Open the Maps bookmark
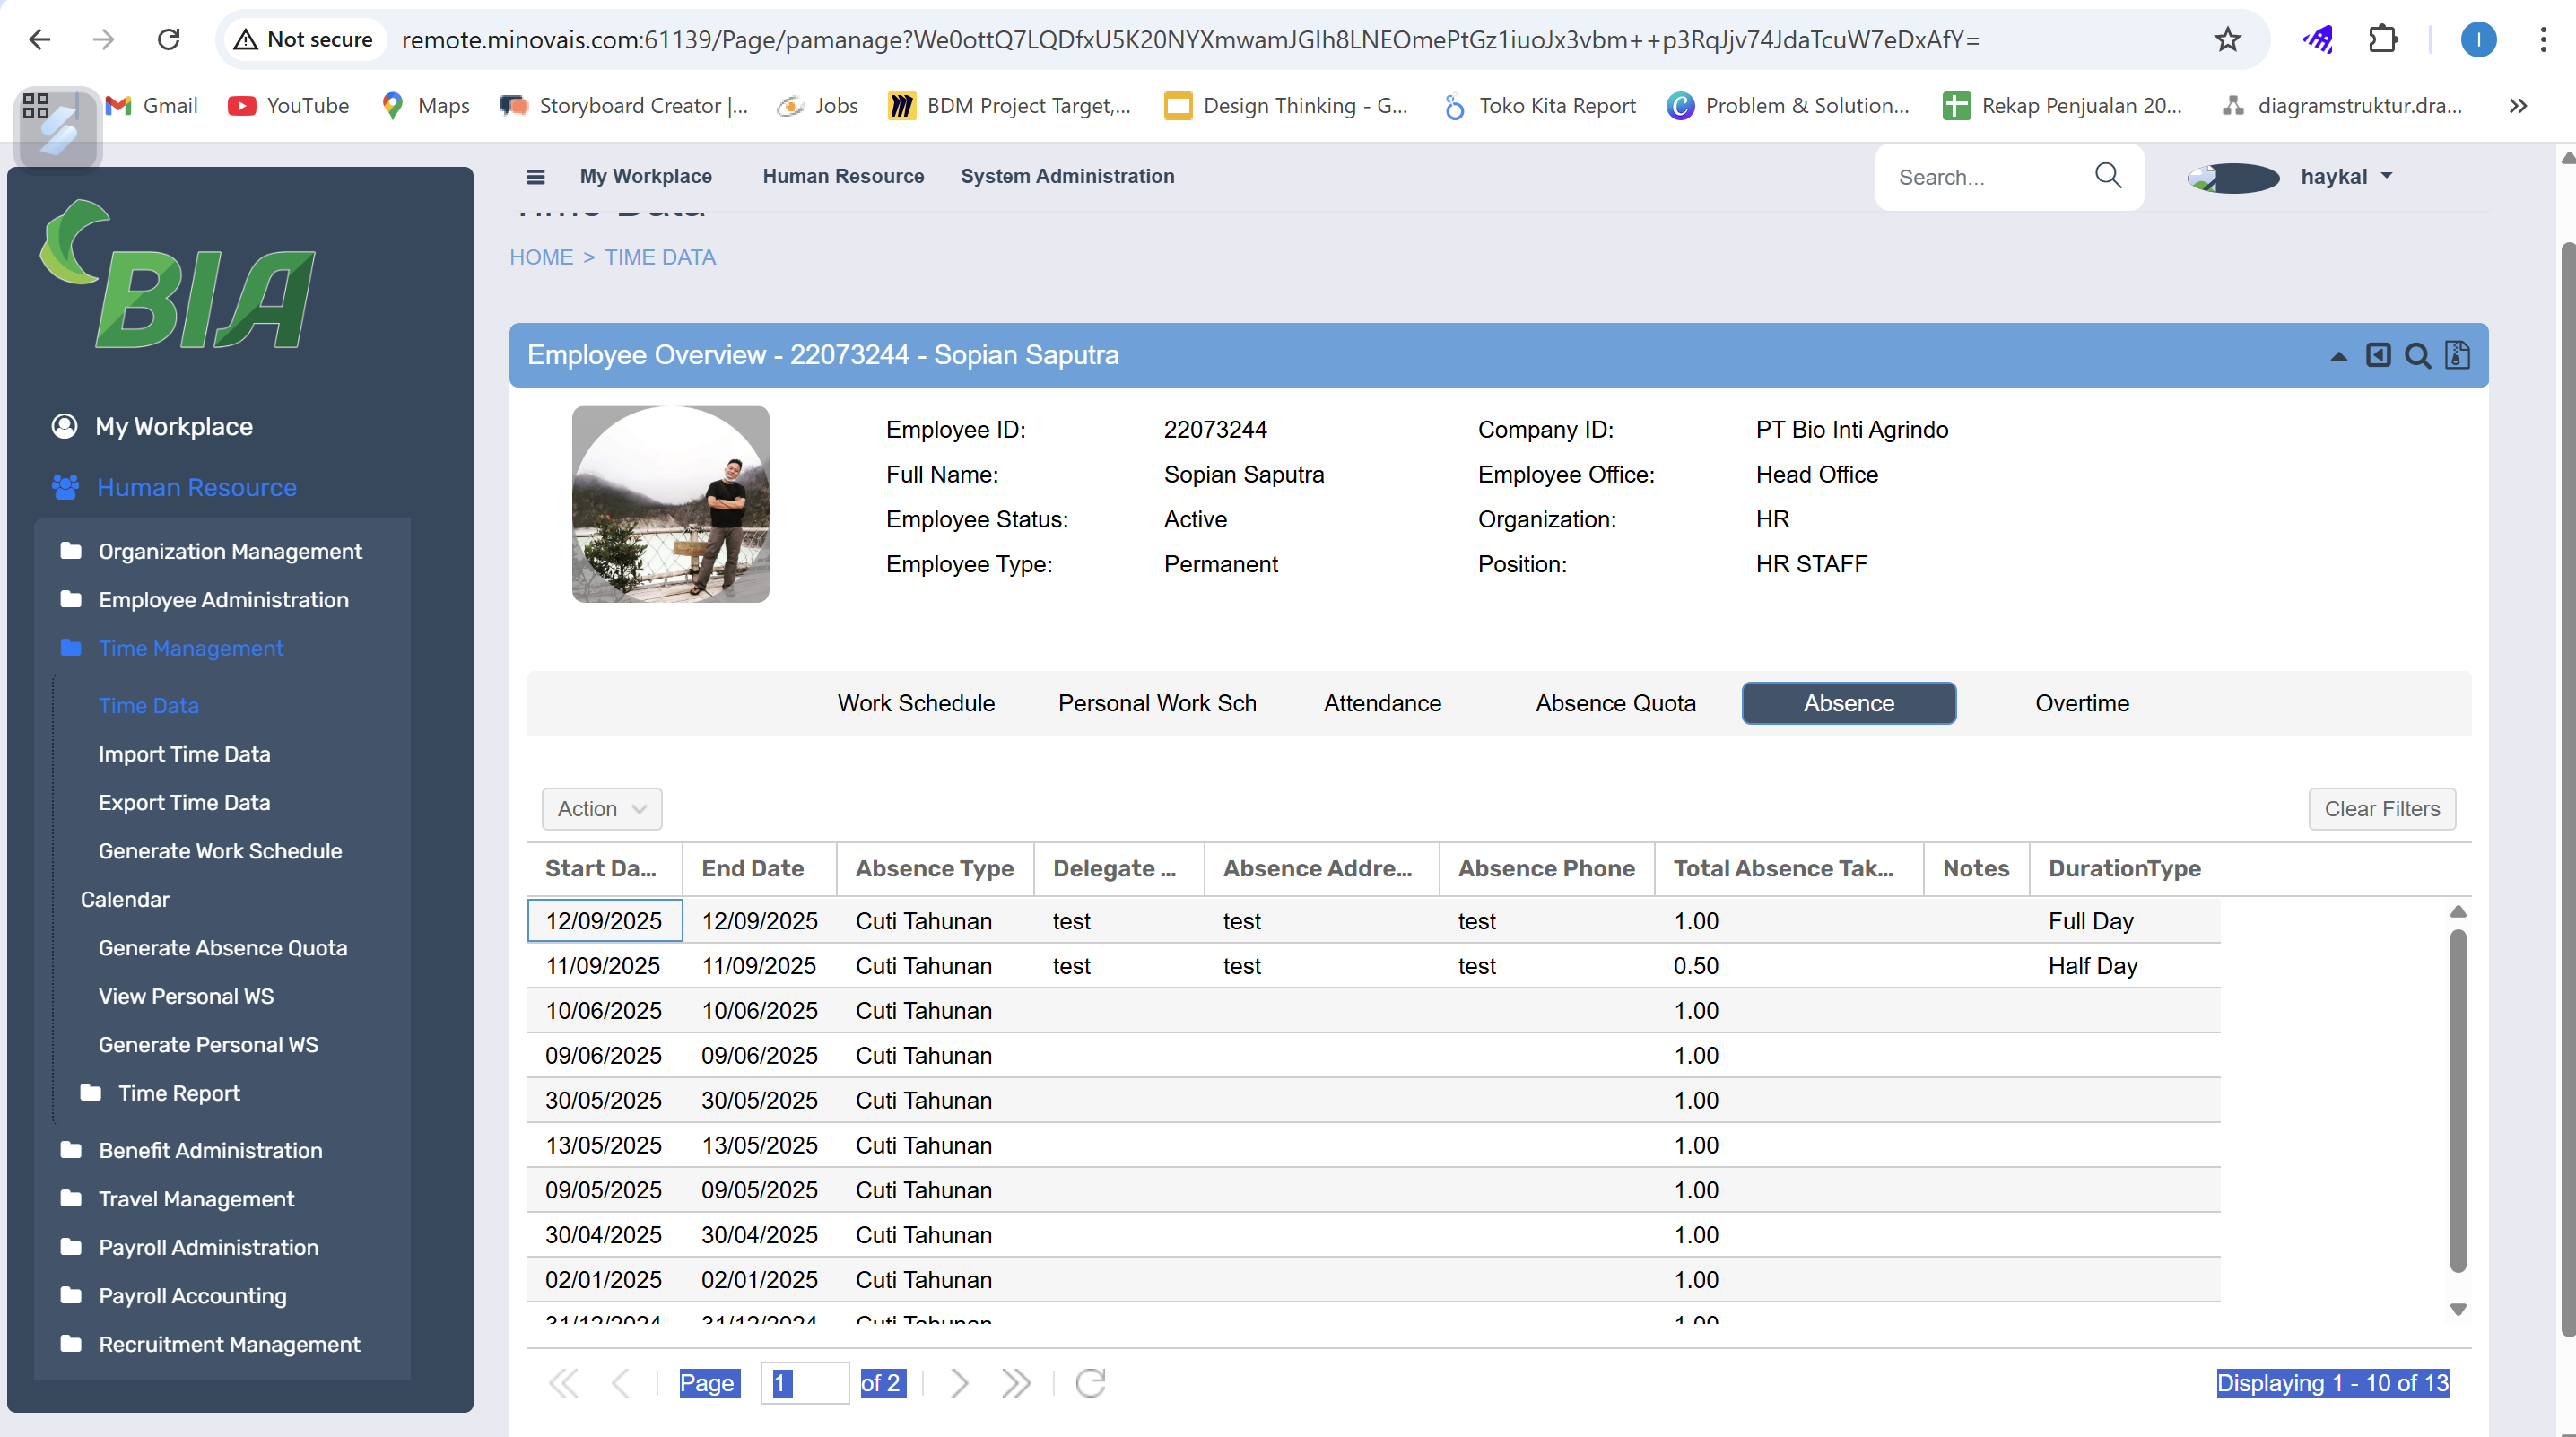Screen dimensions: 2576x1437 click(426, 106)
